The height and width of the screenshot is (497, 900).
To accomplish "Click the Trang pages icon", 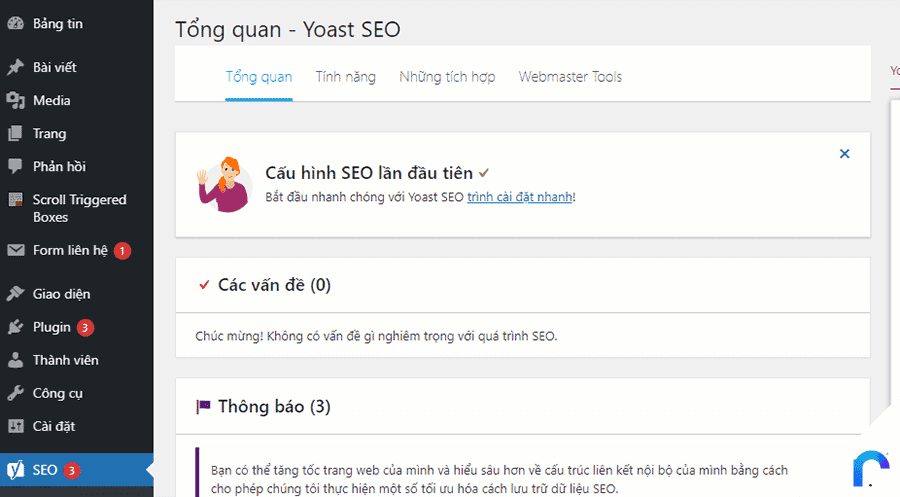I will [x=15, y=134].
